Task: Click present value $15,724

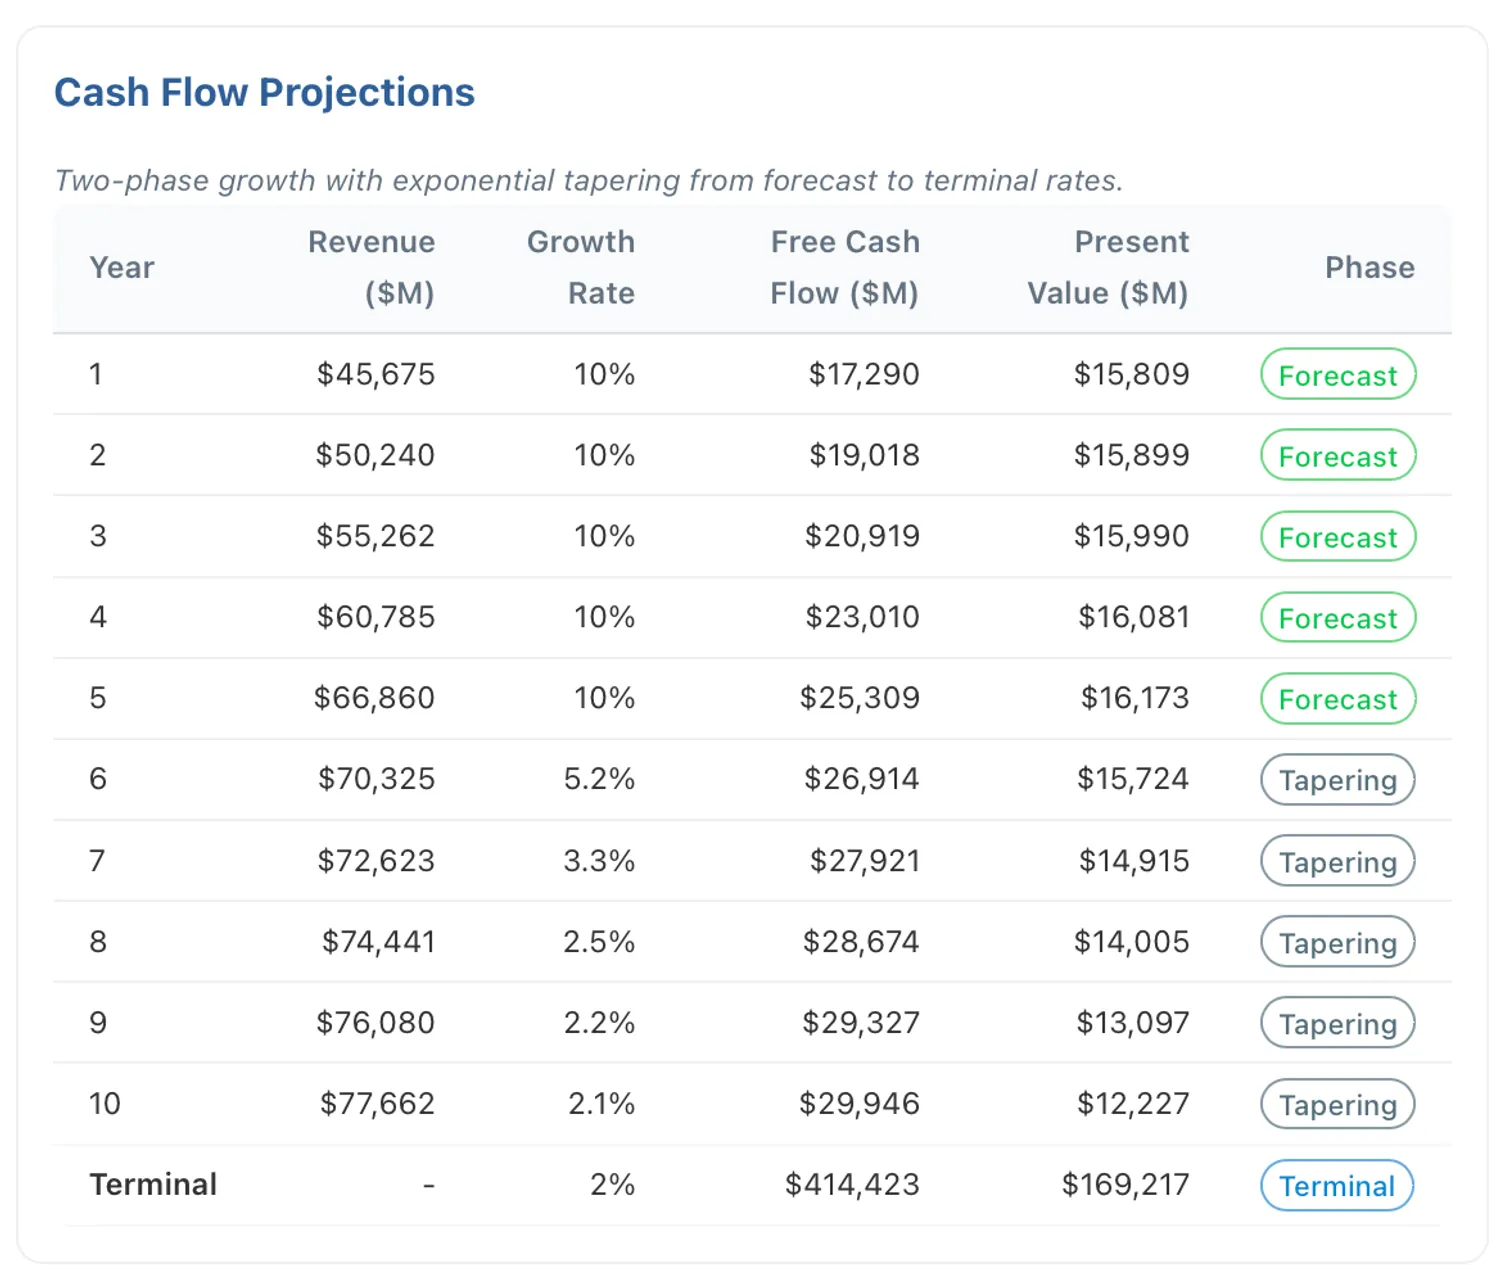Action: (1132, 779)
